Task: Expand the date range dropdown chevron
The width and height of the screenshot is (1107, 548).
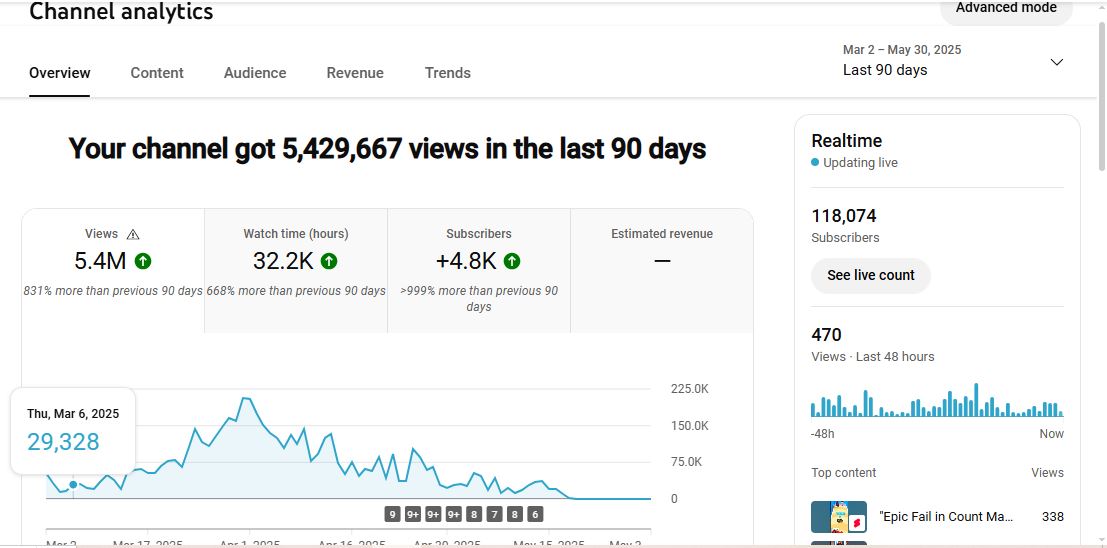Action: point(1056,62)
